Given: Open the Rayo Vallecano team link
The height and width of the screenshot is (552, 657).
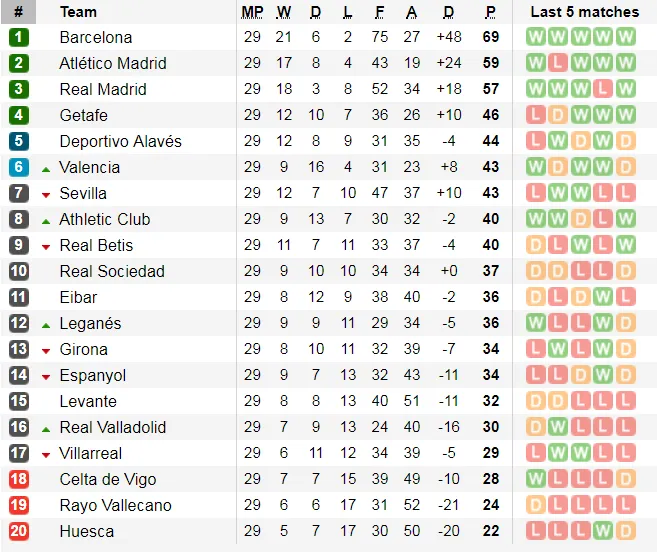Looking at the screenshot, I should [x=115, y=505].
